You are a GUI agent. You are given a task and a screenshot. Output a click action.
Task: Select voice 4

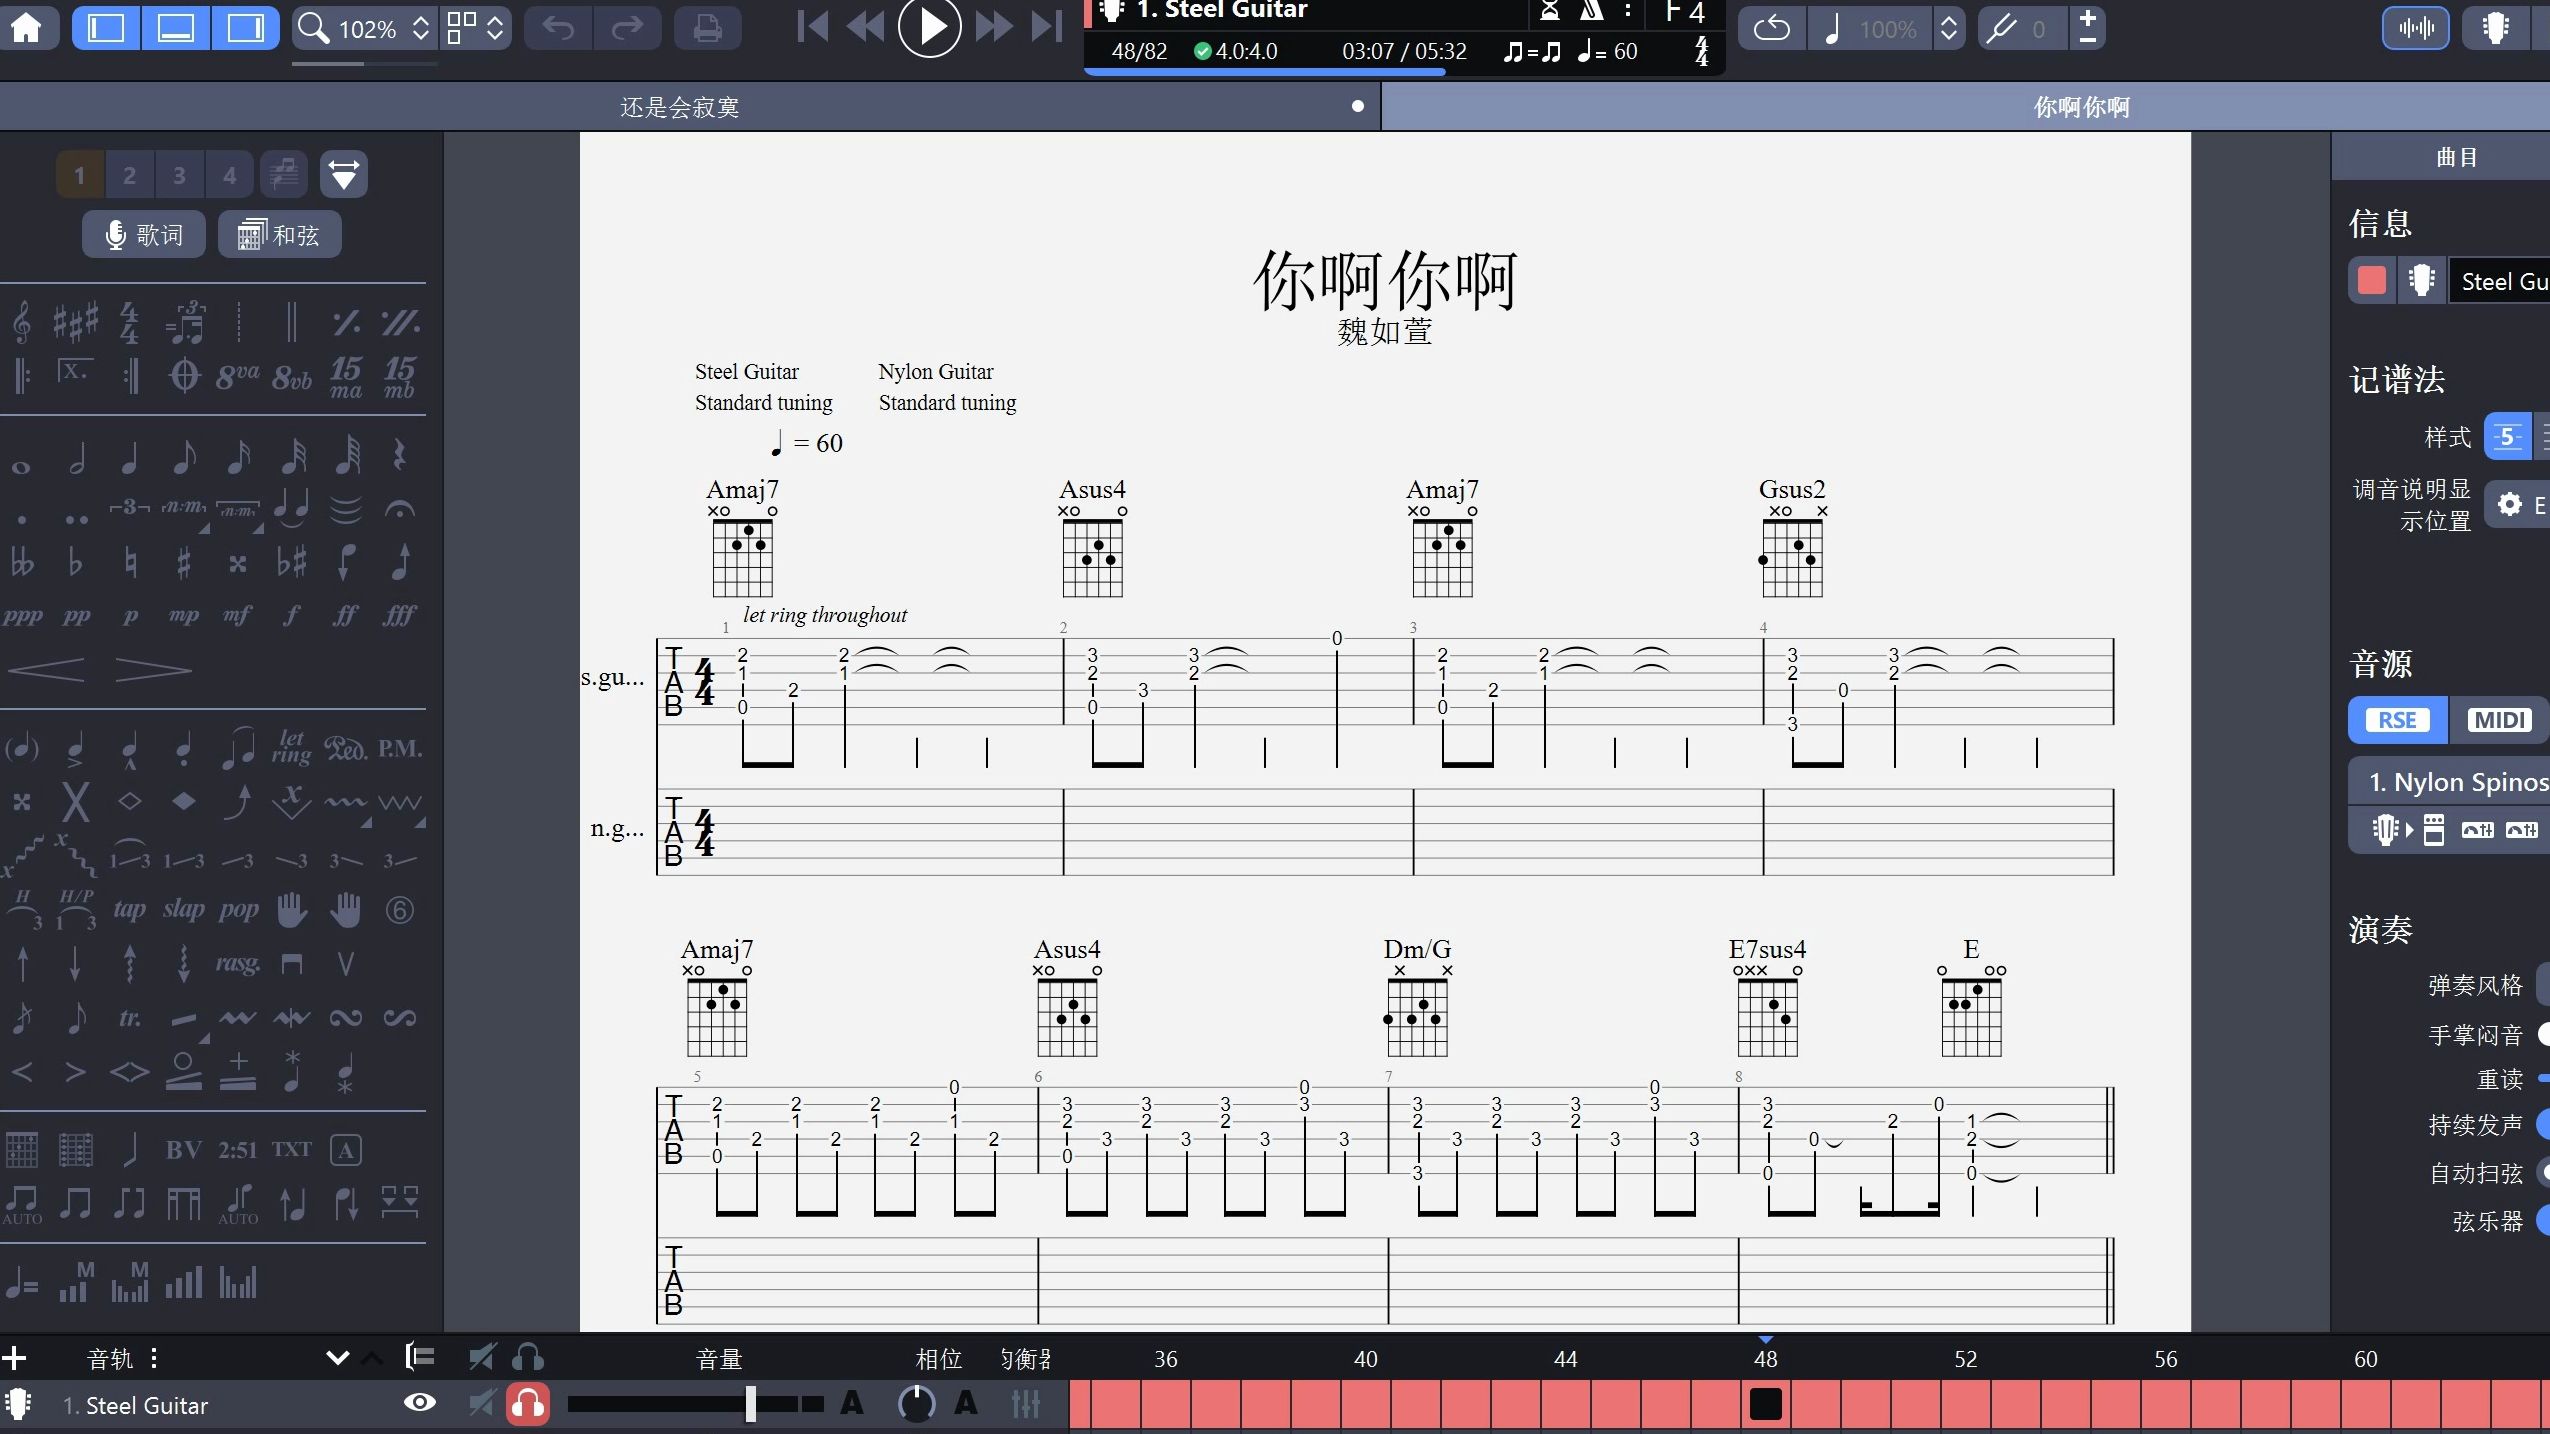pos(229,175)
